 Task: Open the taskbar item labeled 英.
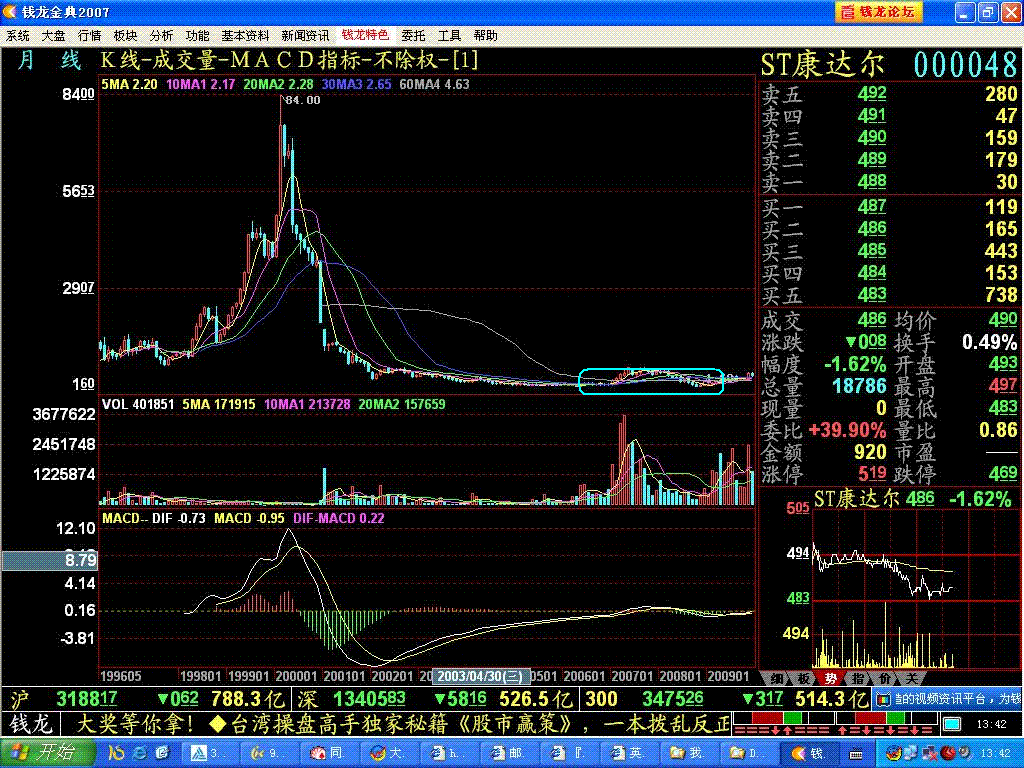pyautogui.click(x=631, y=753)
